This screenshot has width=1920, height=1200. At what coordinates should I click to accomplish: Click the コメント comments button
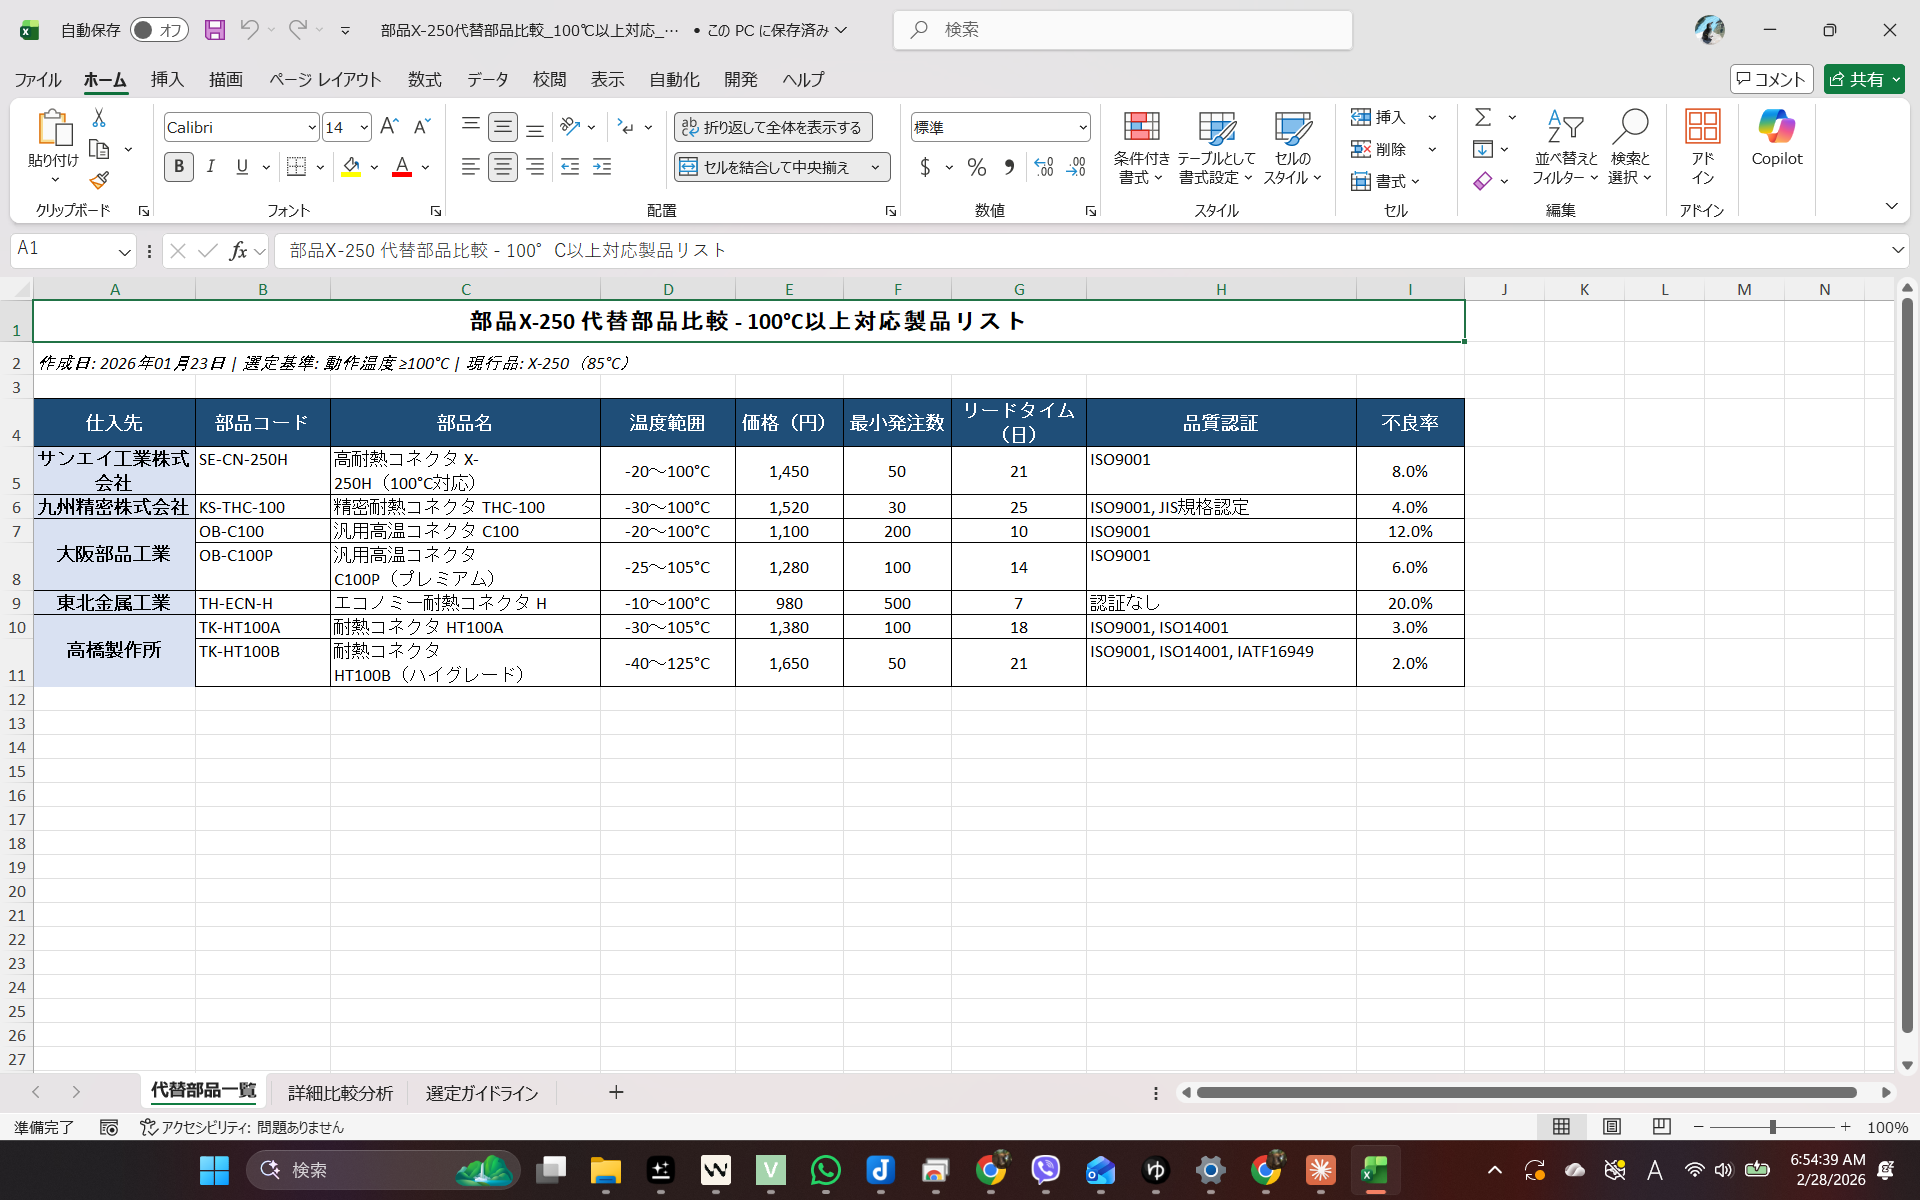pyautogui.click(x=1771, y=79)
